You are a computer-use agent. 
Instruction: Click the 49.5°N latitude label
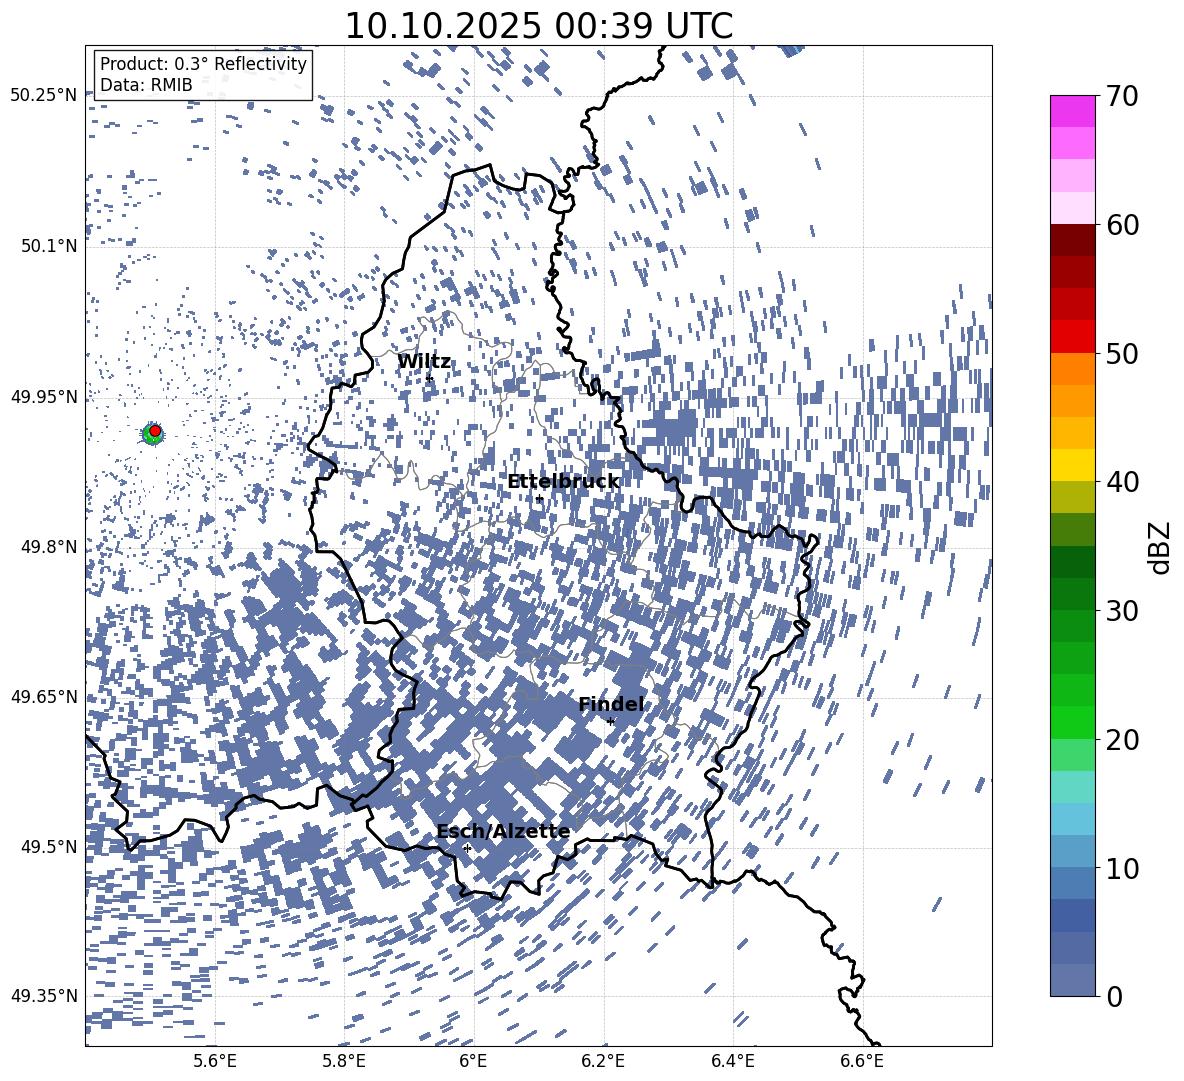point(50,846)
